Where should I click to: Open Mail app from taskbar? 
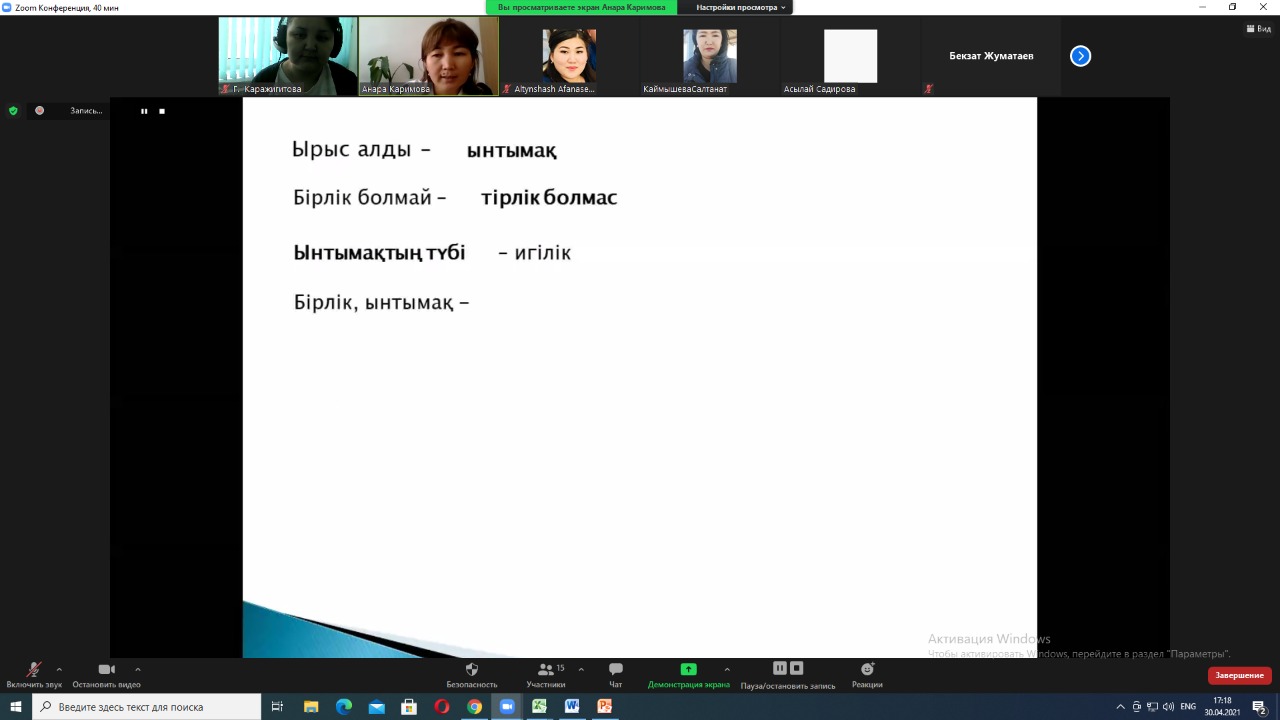point(376,706)
